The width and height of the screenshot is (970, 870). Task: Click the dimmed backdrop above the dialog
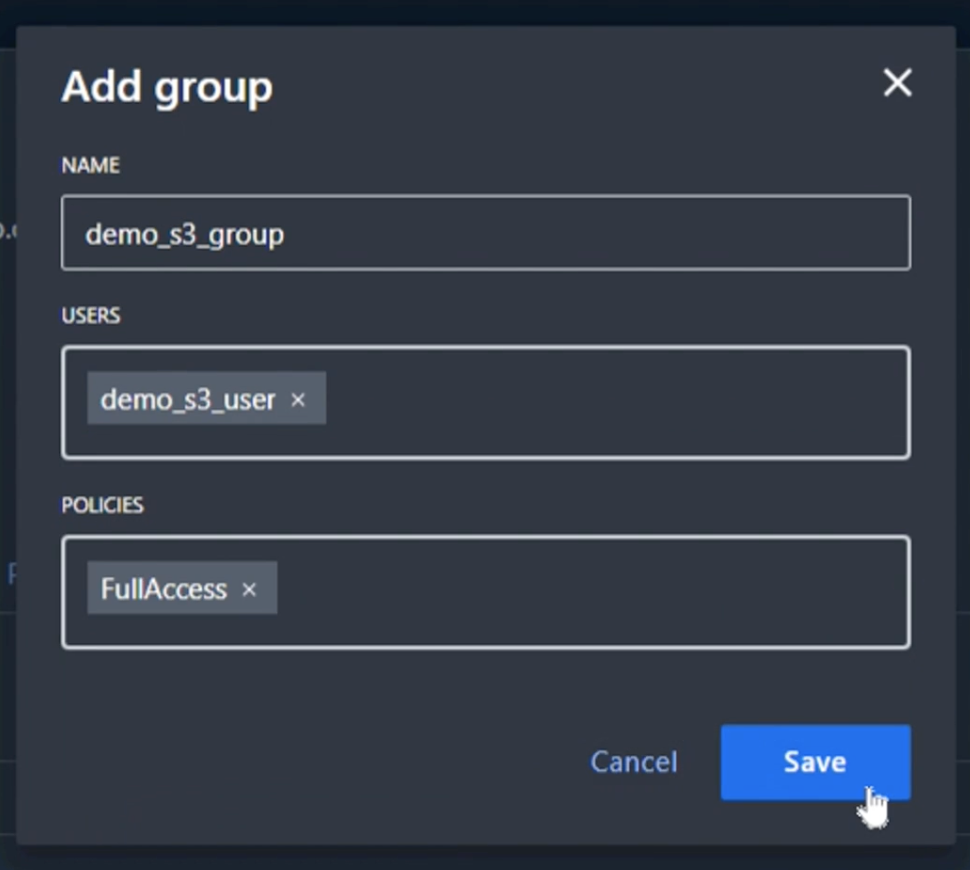tap(485, 12)
